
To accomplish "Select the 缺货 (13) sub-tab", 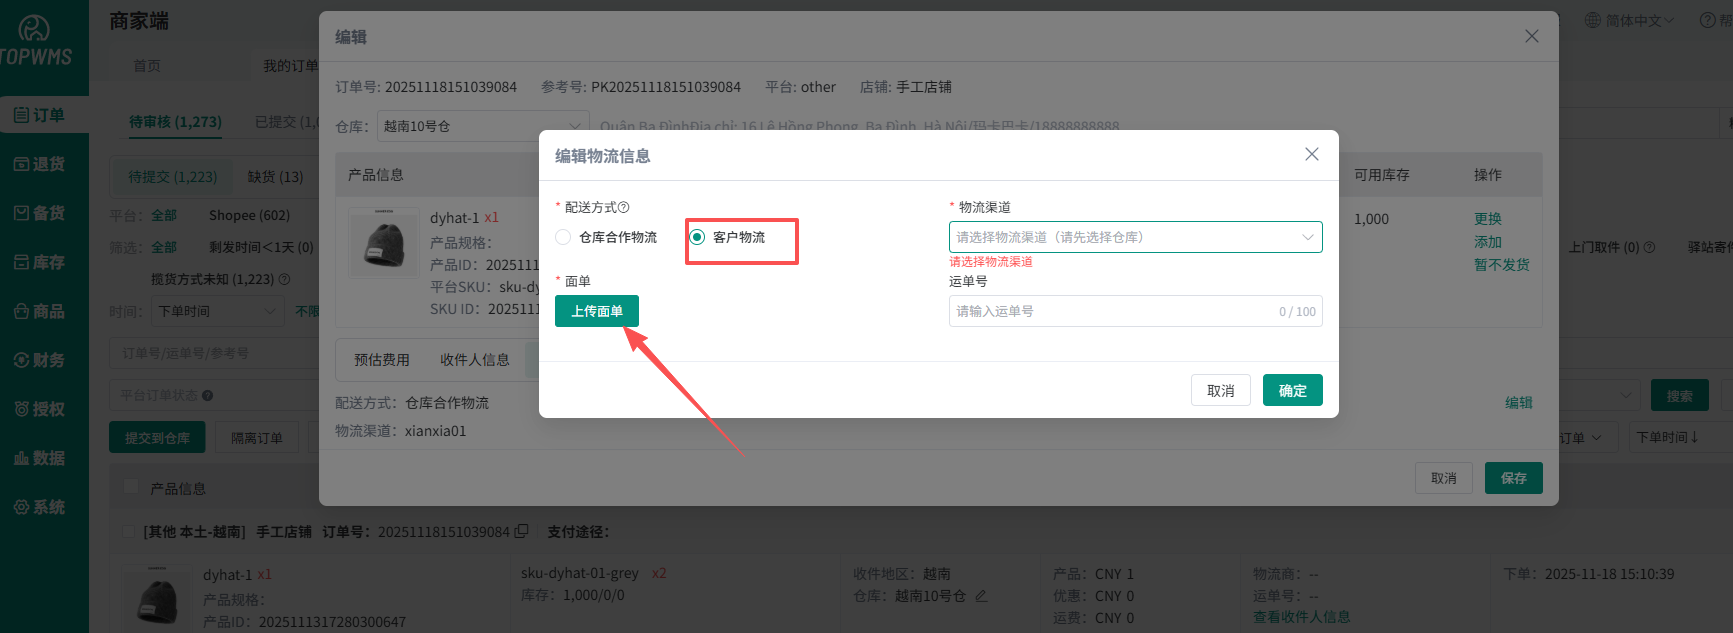I will [275, 177].
